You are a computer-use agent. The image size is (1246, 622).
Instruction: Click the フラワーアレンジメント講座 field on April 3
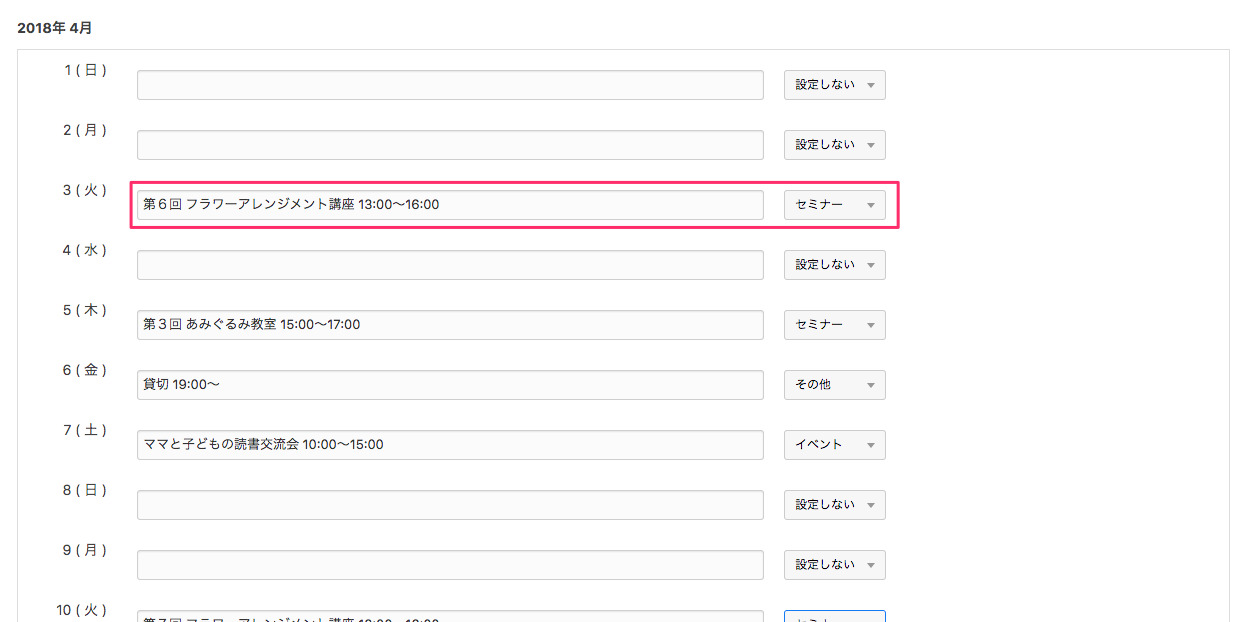click(450, 205)
